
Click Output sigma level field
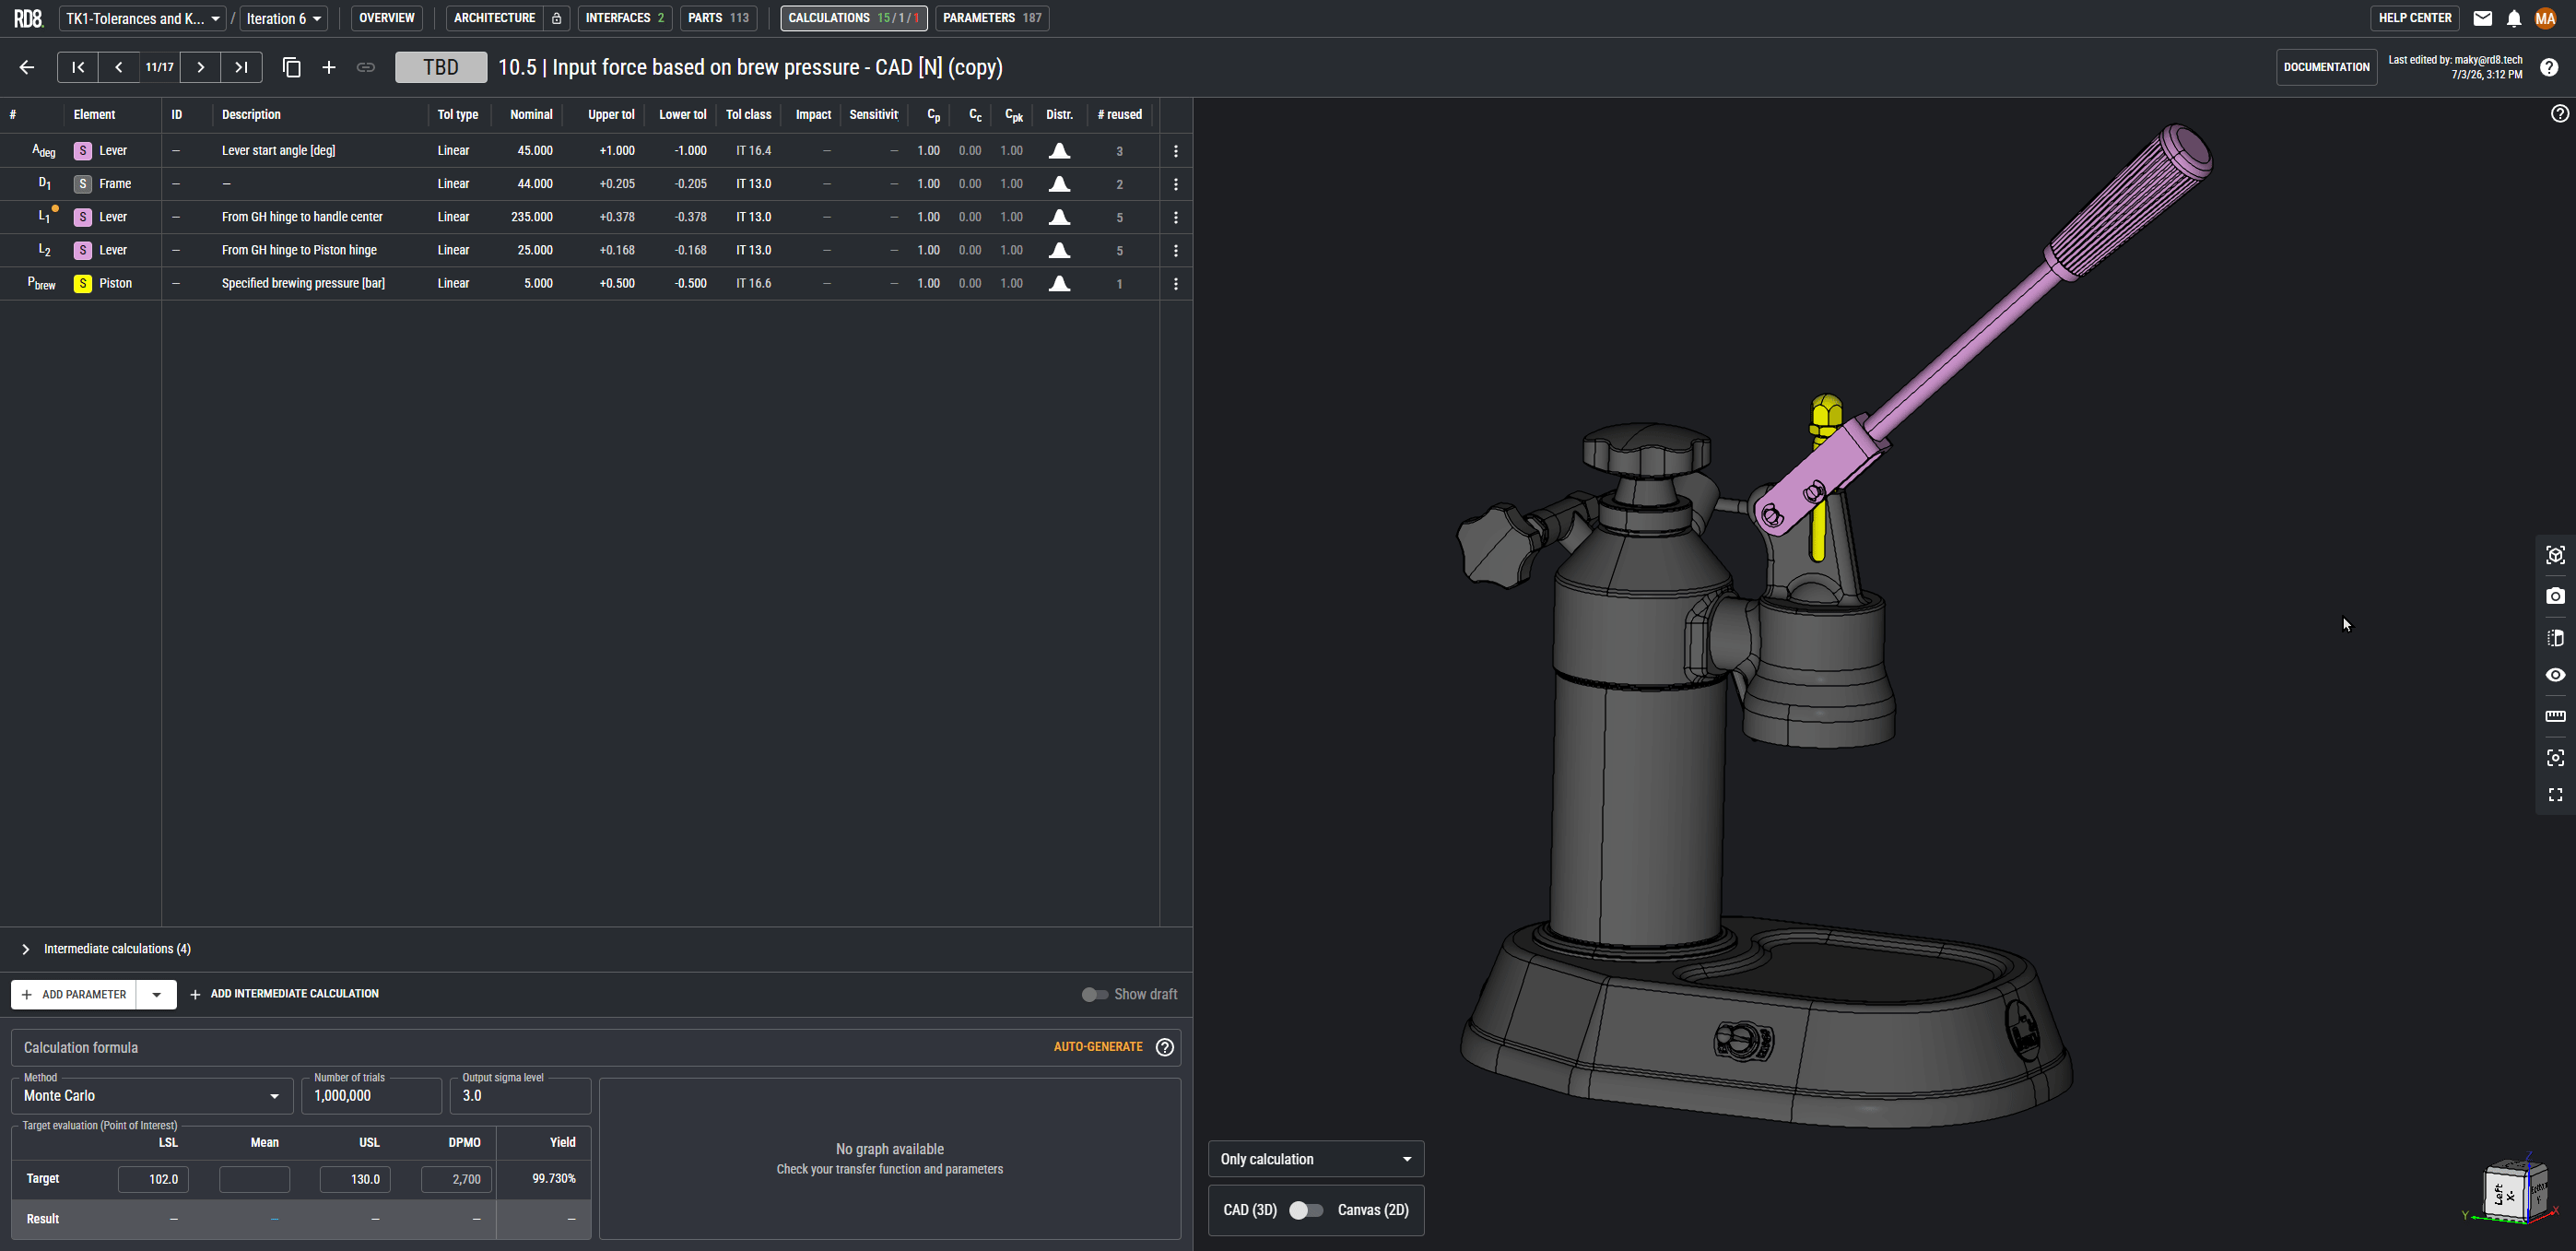[x=520, y=1096]
